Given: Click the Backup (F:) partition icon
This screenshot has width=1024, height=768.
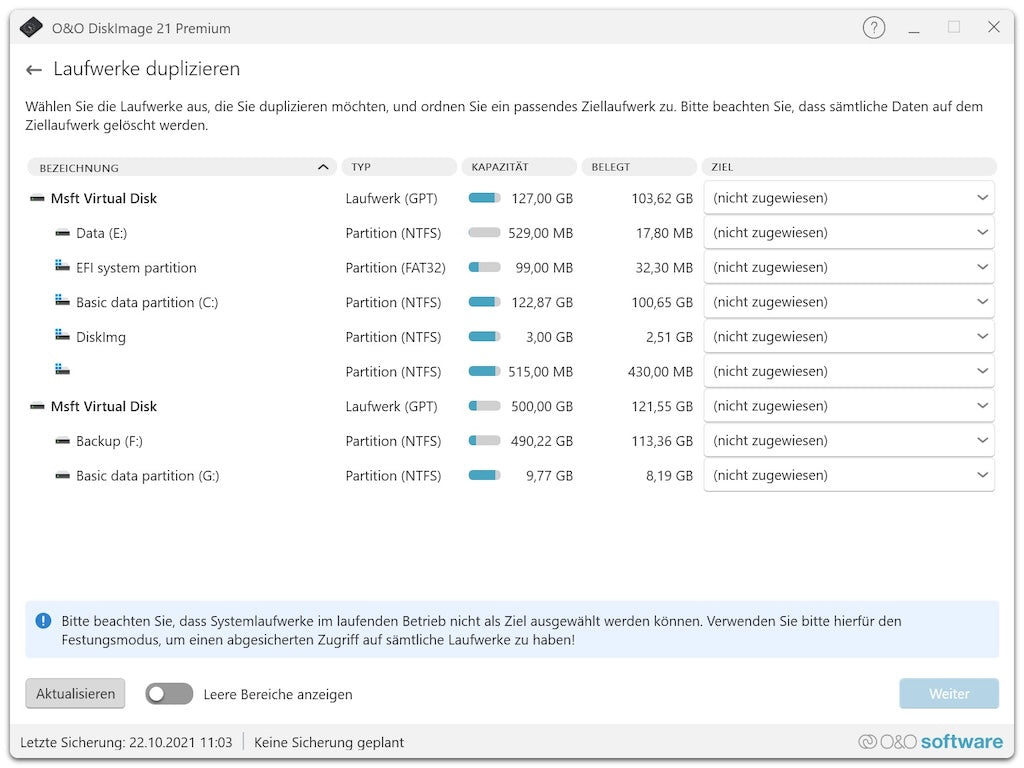Looking at the screenshot, I should 63,441.
